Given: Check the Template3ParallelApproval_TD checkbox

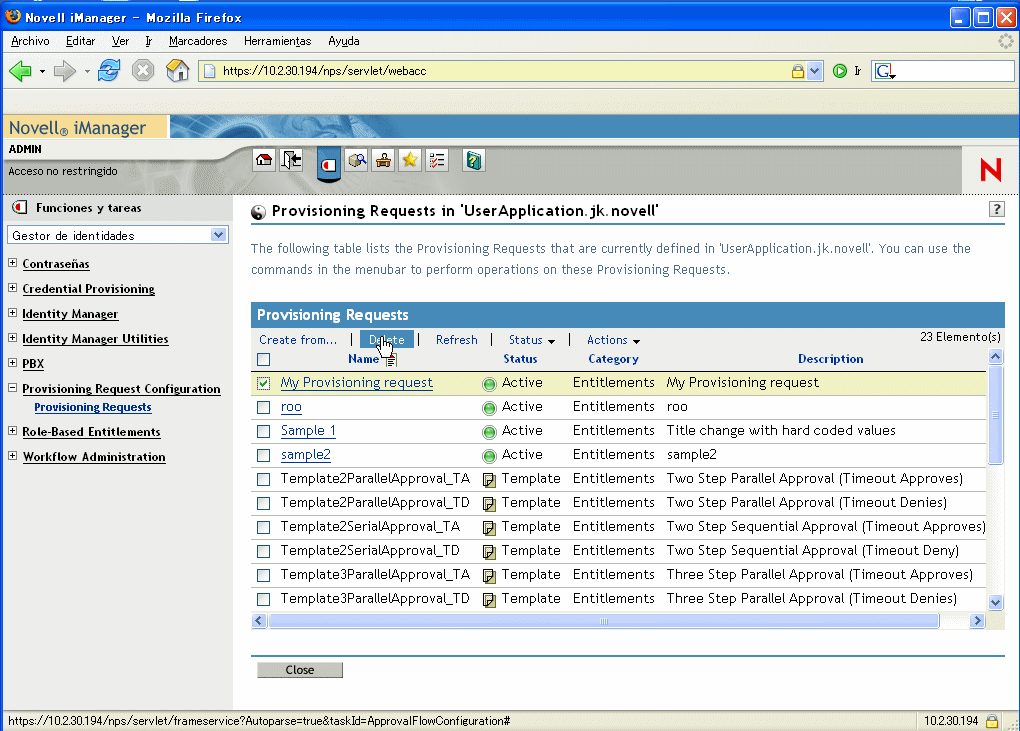Looking at the screenshot, I should point(263,599).
